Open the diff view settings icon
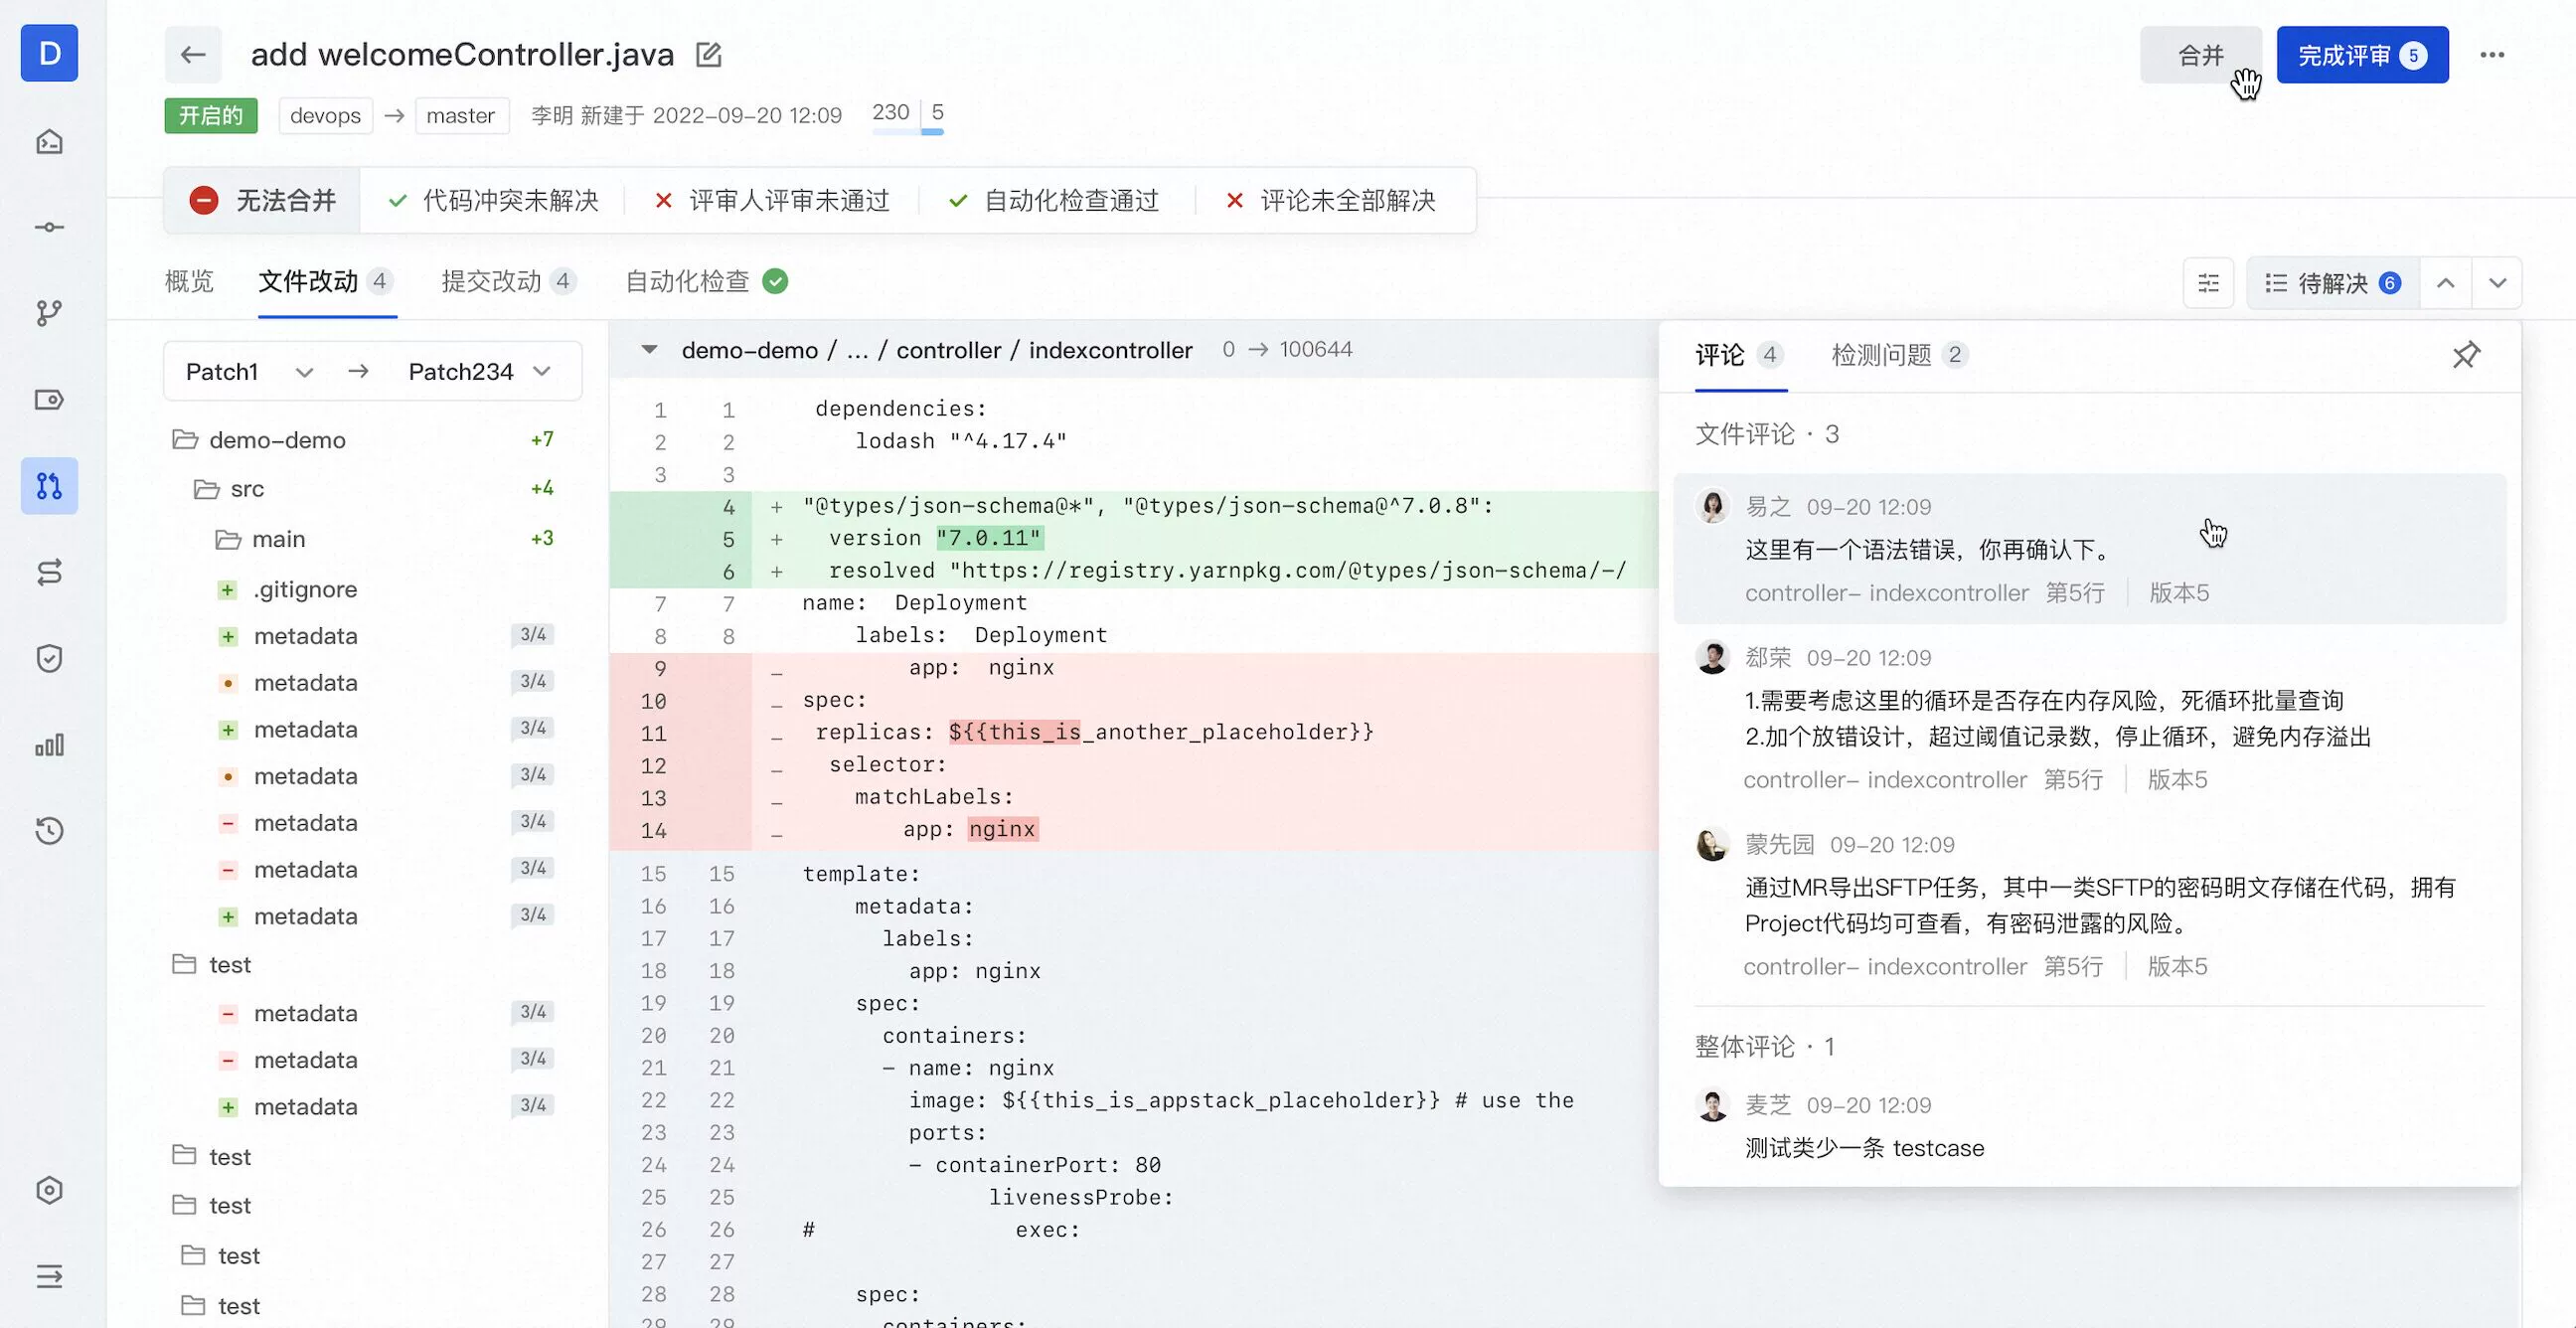Viewport: 2576px width, 1328px height. pos(2208,283)
